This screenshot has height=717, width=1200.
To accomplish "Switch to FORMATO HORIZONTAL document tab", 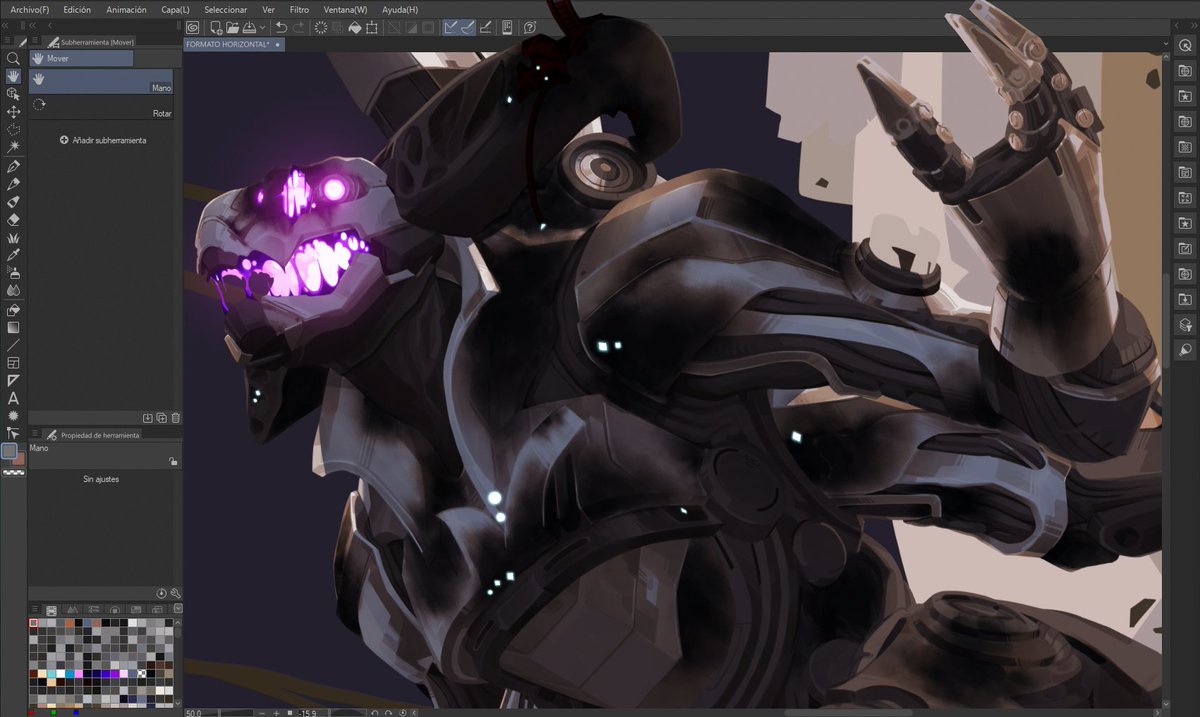I will point(234,44).
